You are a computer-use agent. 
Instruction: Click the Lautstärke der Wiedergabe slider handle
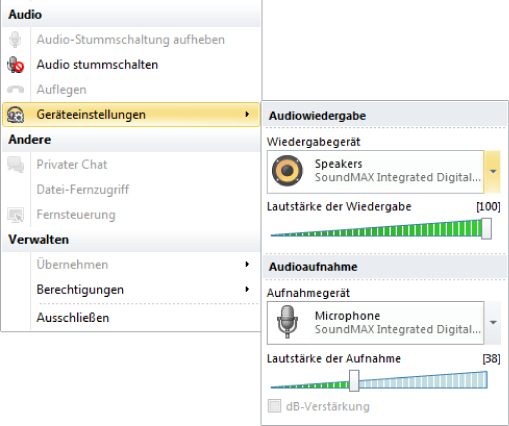tap(486, 229)
